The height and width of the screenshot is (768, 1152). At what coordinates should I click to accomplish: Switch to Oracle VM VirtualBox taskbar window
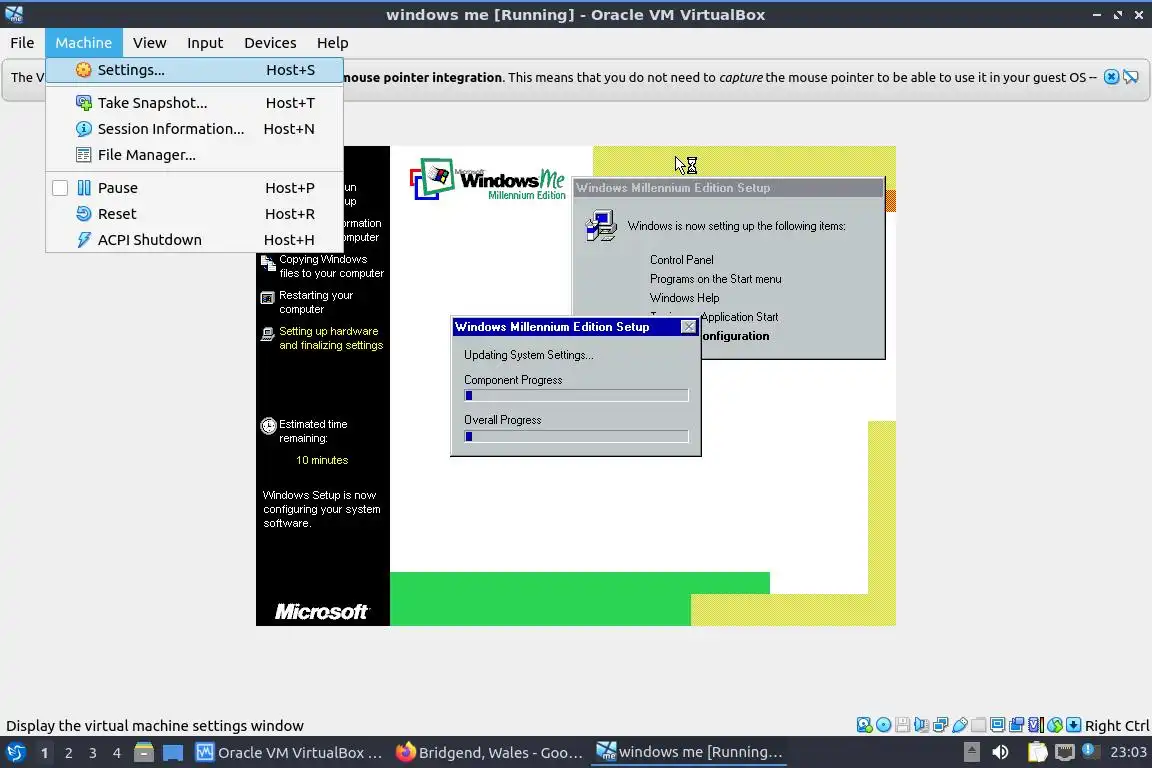coord(289,753)
